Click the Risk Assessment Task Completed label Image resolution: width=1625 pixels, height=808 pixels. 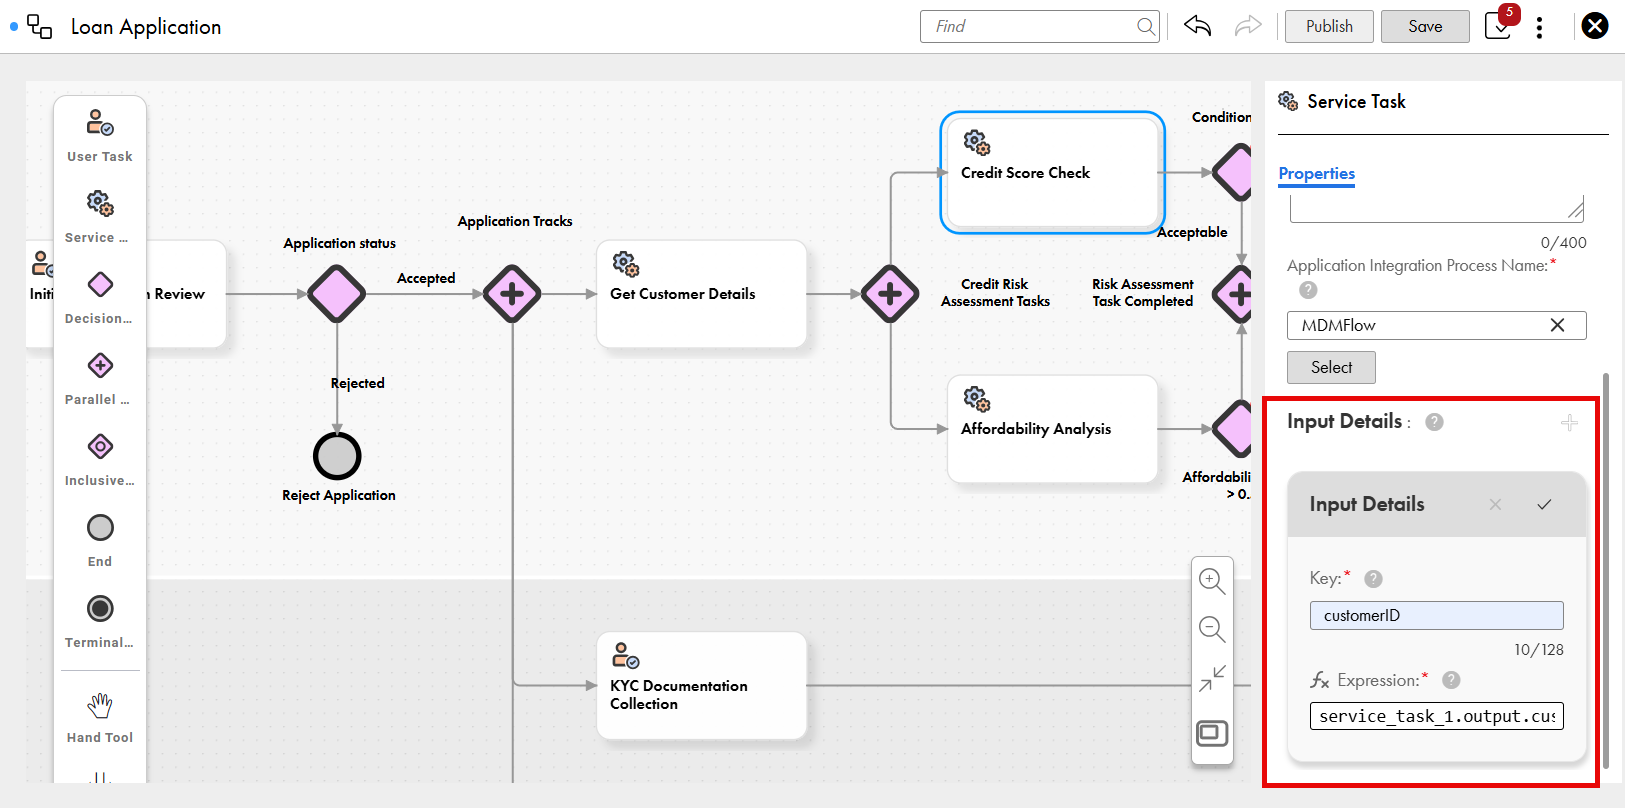tap(1143, 292)
